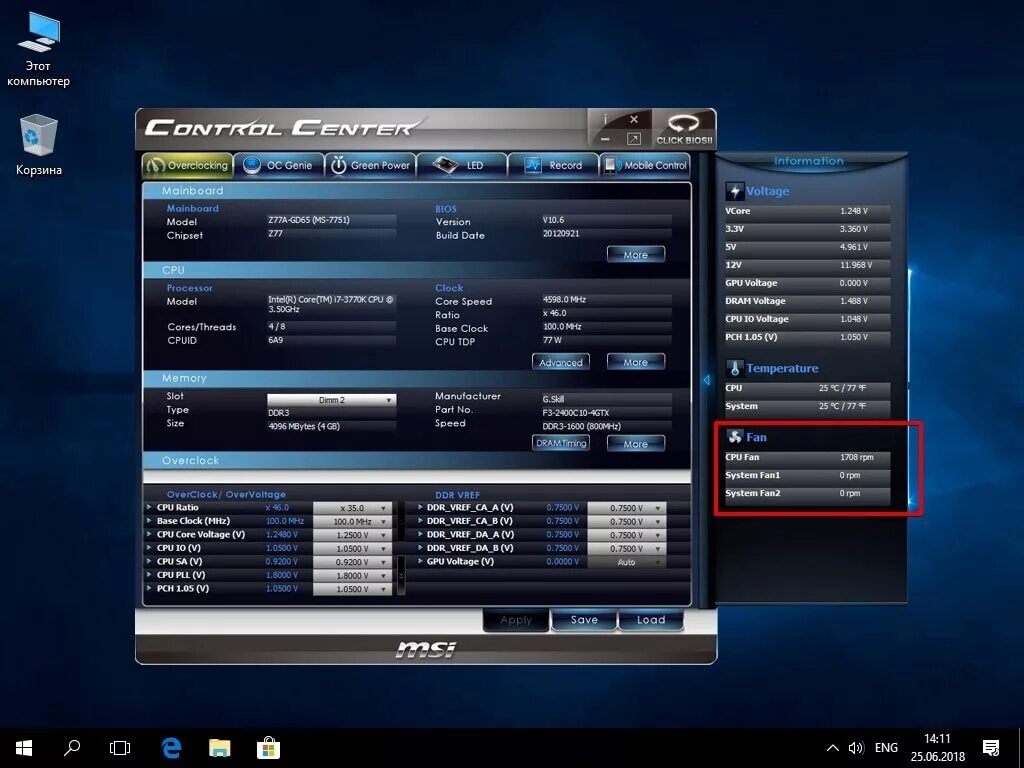Open File Explorer from taskbar
The height and width of the screenshot is (768, 1024).
point(219,748)
